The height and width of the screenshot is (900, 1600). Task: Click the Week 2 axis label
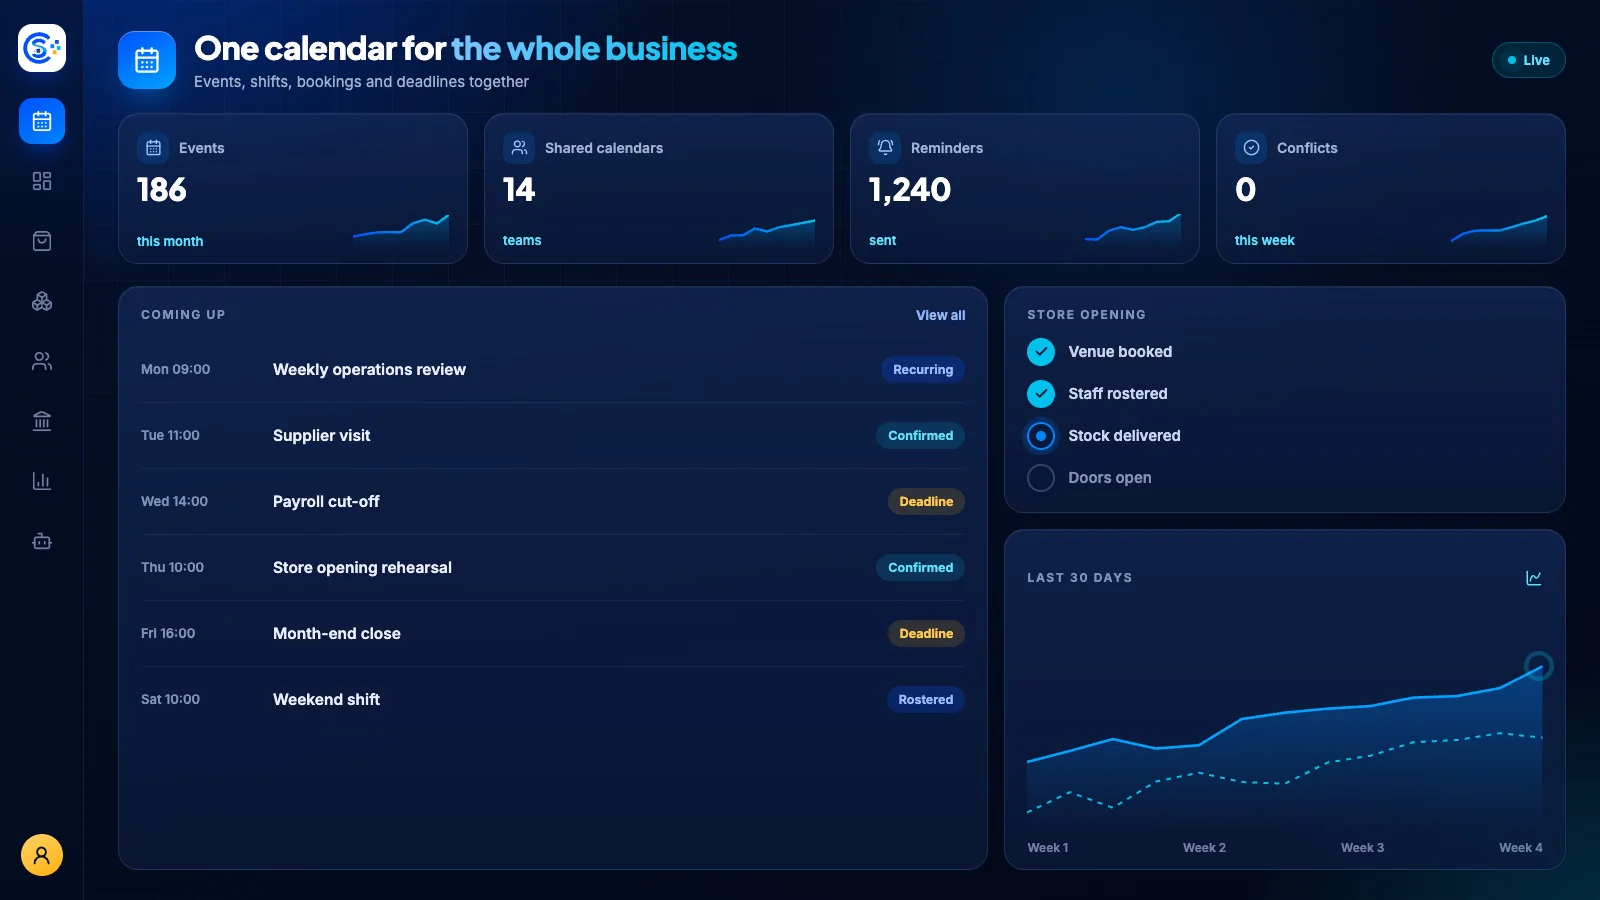tap(1204, 848)
